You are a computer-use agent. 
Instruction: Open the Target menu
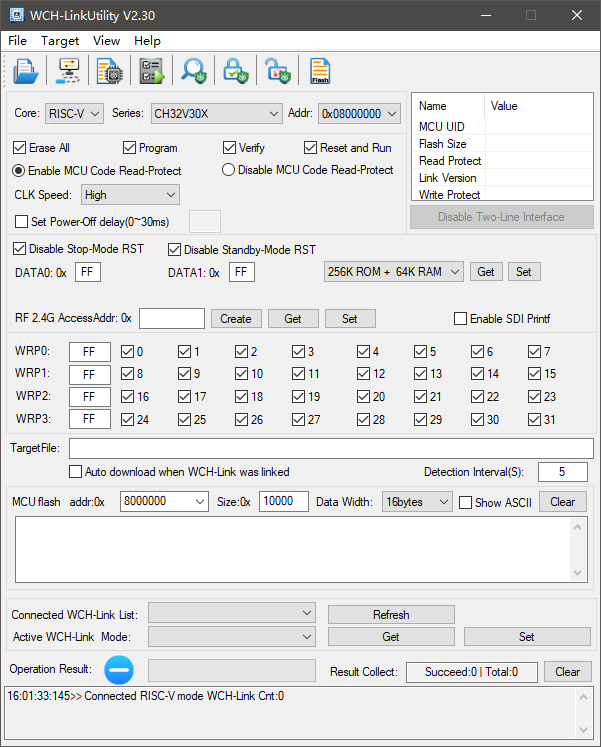60,41
